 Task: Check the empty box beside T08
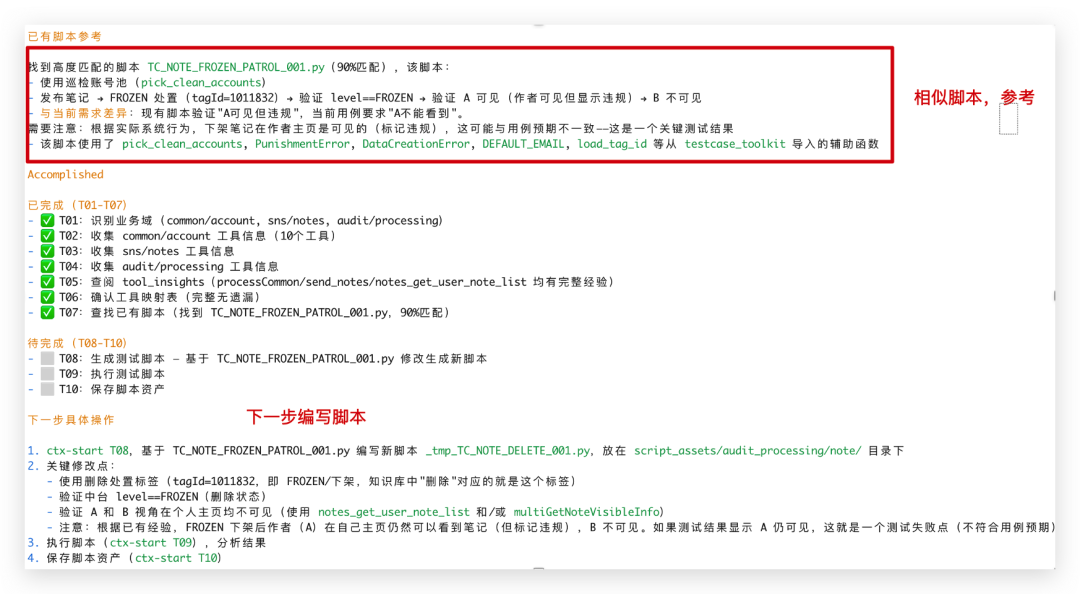click(47, 358)
